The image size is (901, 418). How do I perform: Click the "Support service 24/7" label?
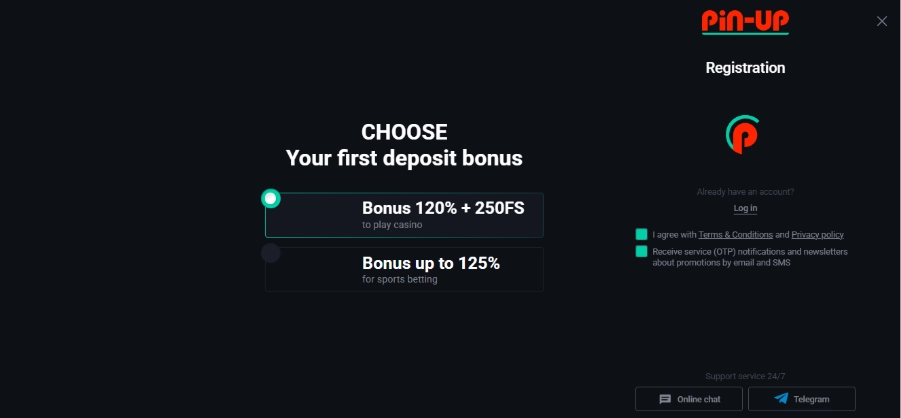(745, 376)
